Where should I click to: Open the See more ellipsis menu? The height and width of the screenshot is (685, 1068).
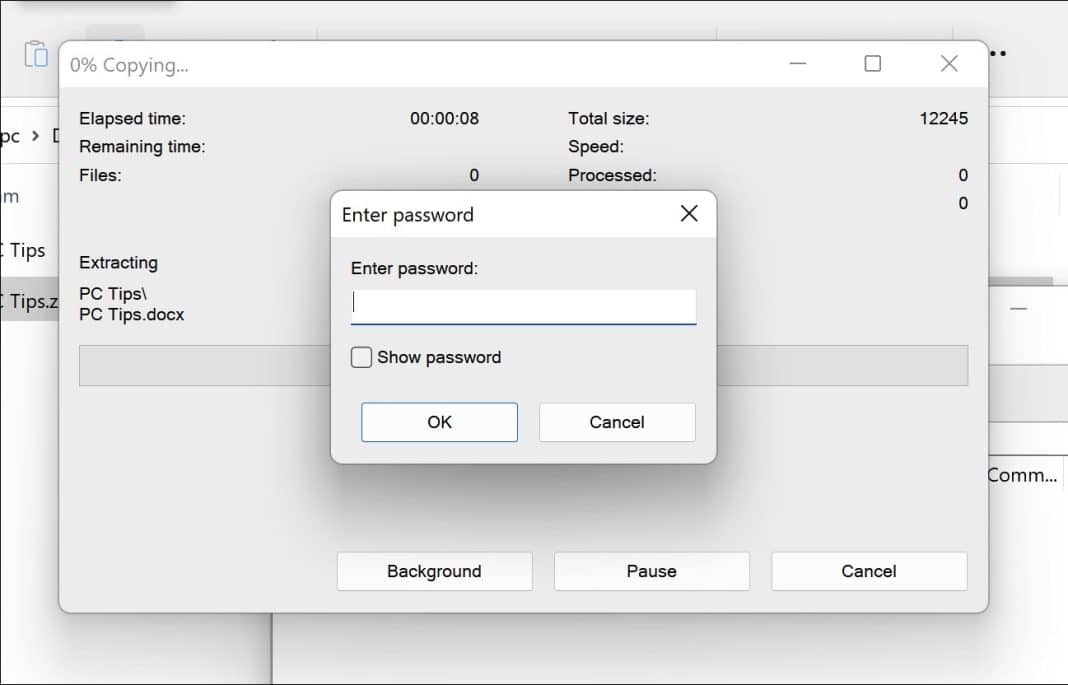click(996, 54)
